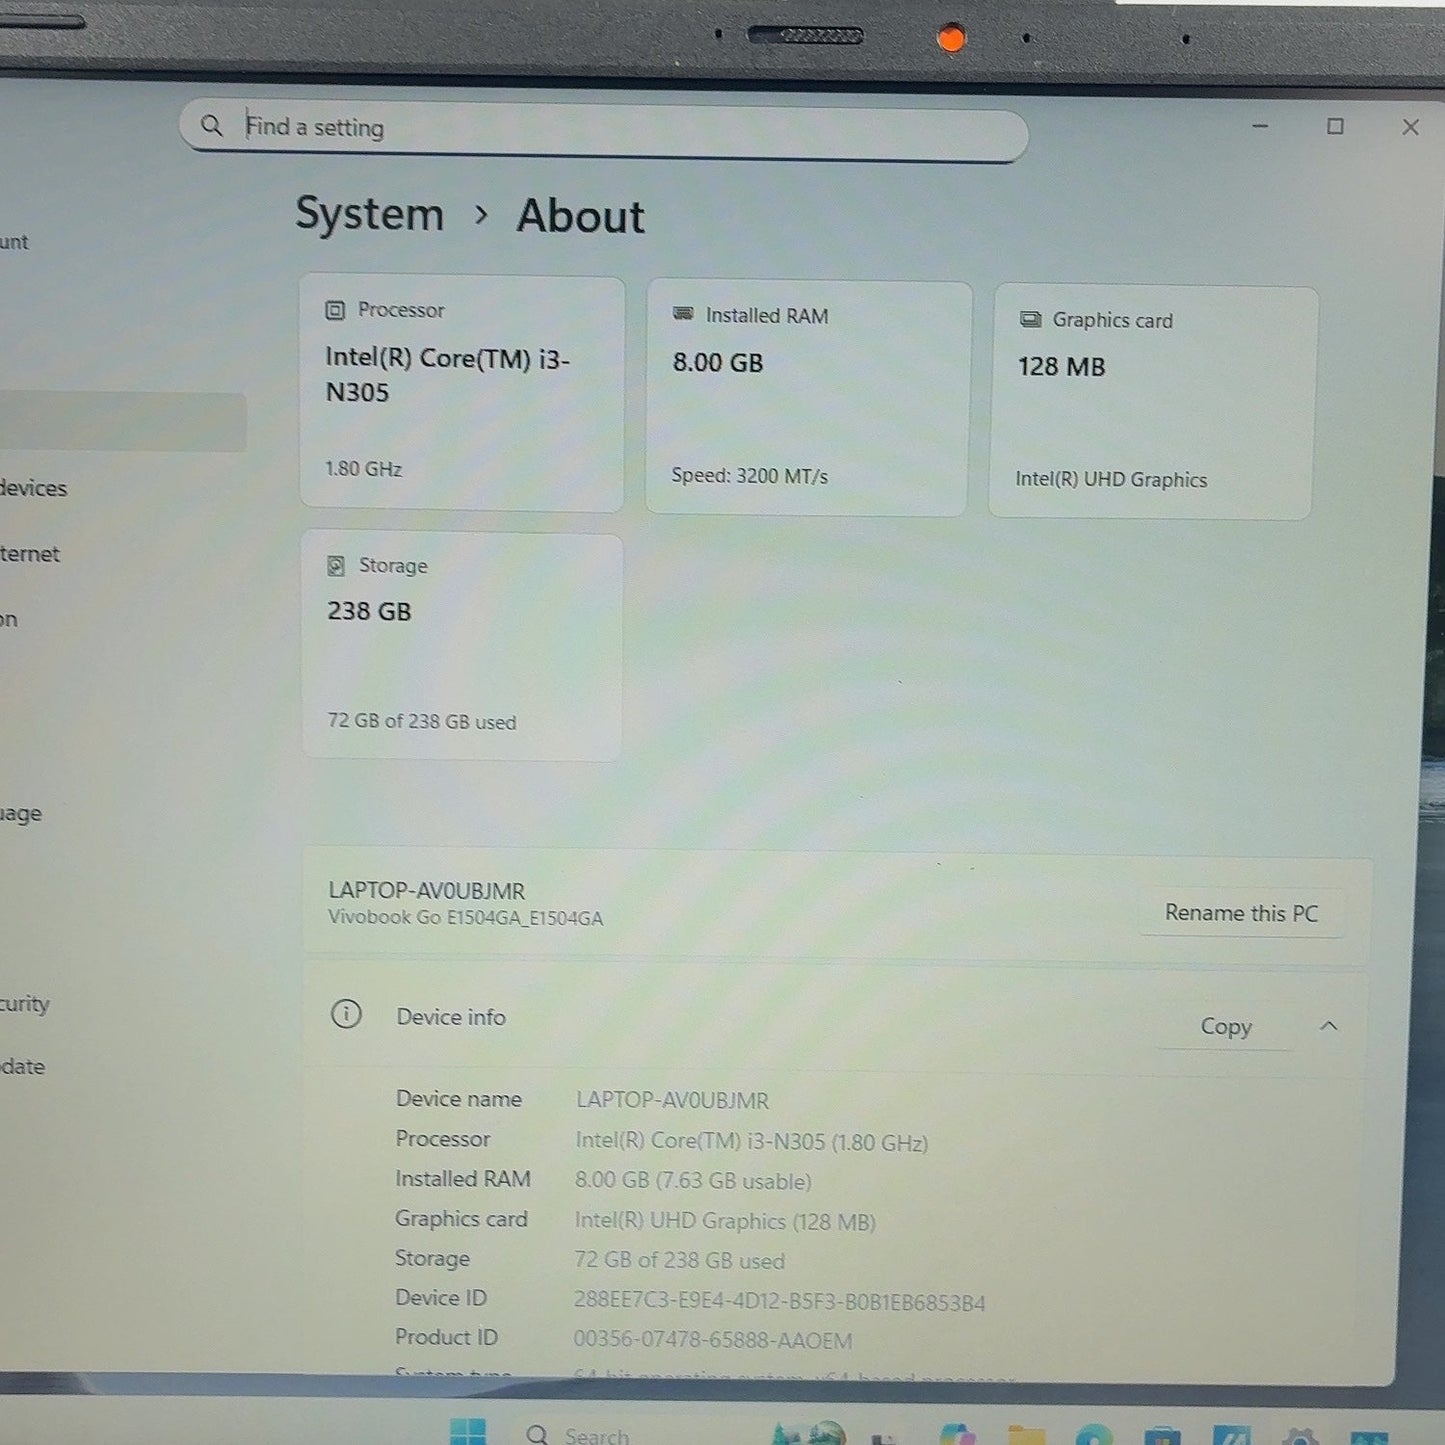Click the Storage value in Device info list

679,1261
